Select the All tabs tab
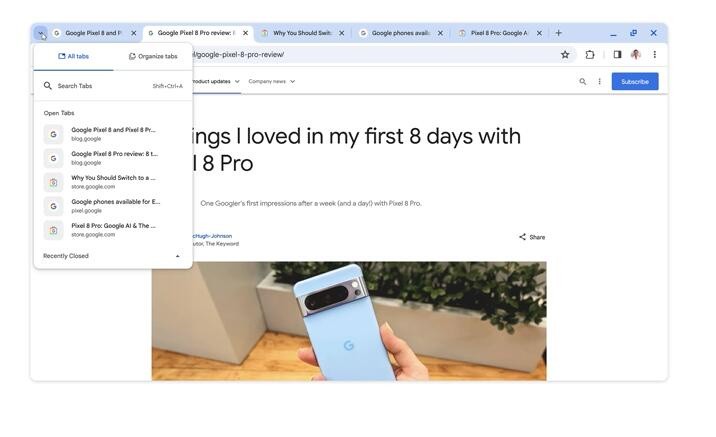 point(74,57)
